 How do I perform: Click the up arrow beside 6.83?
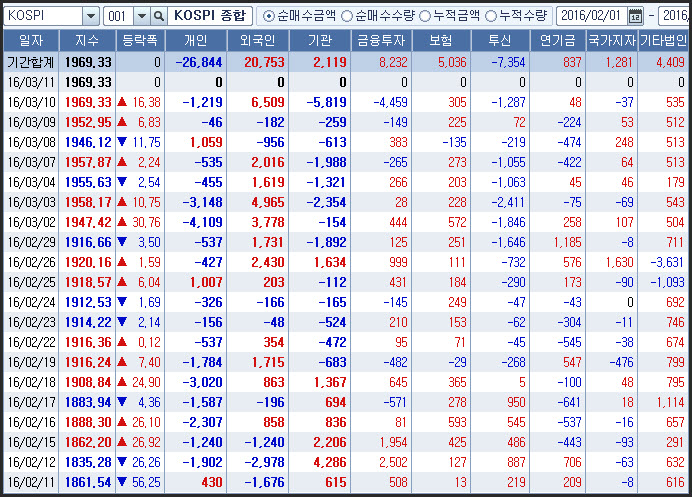click(122, 122)
